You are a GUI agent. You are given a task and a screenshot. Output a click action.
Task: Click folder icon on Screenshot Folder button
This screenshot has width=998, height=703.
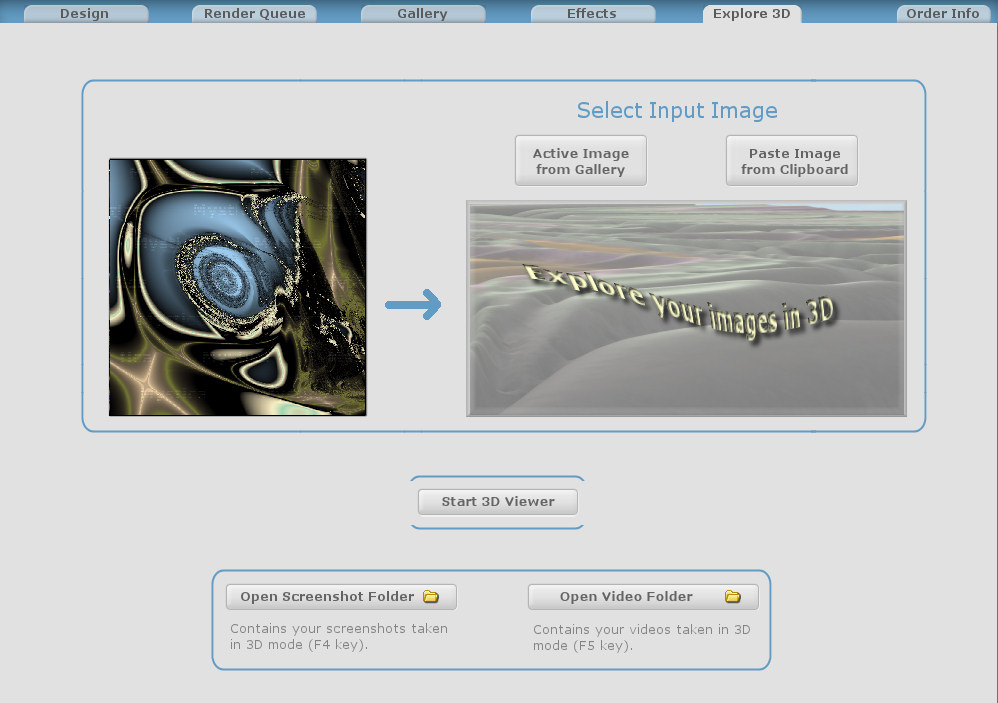(x=432, y=597)
